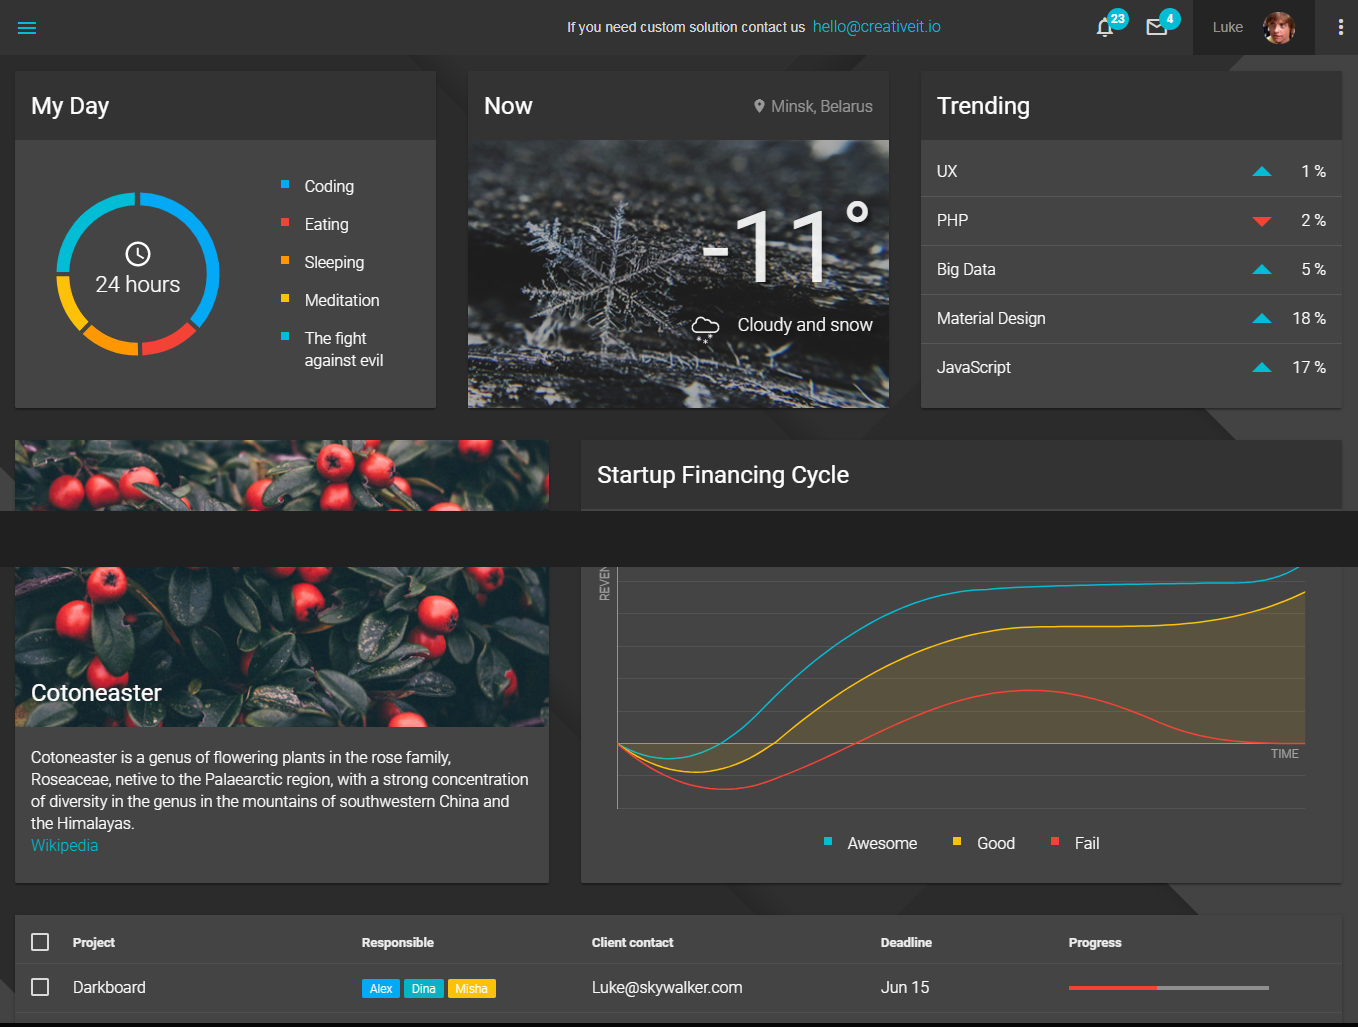The image size is (1358, 1027).
Task: Open the navigation hamburger menu
Action: click(x=27, y=27)
